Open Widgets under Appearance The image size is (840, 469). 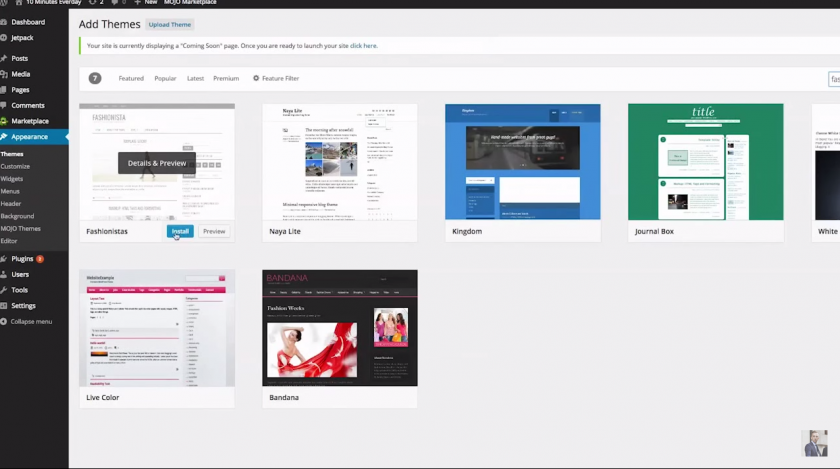coord(12,178)
